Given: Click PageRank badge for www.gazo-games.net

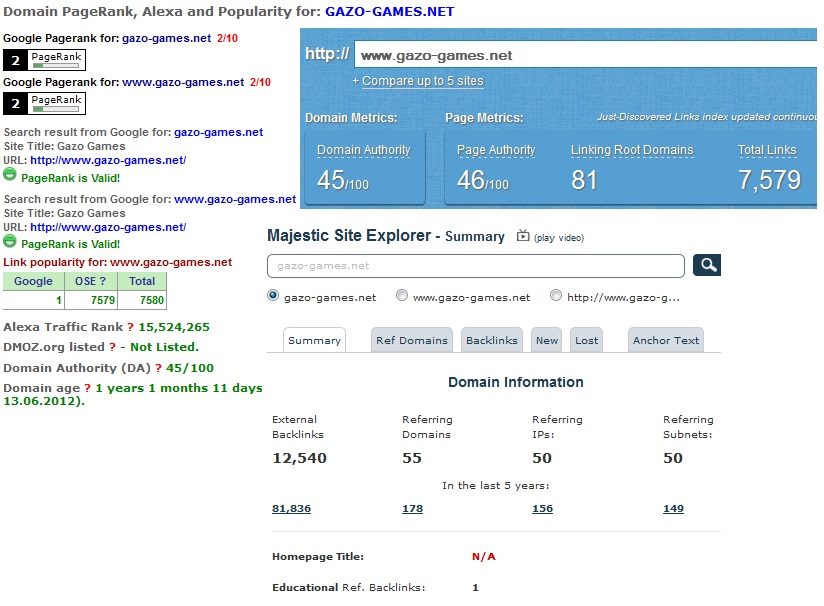Looking at the screenshot, I should click(x=44, y=103).
